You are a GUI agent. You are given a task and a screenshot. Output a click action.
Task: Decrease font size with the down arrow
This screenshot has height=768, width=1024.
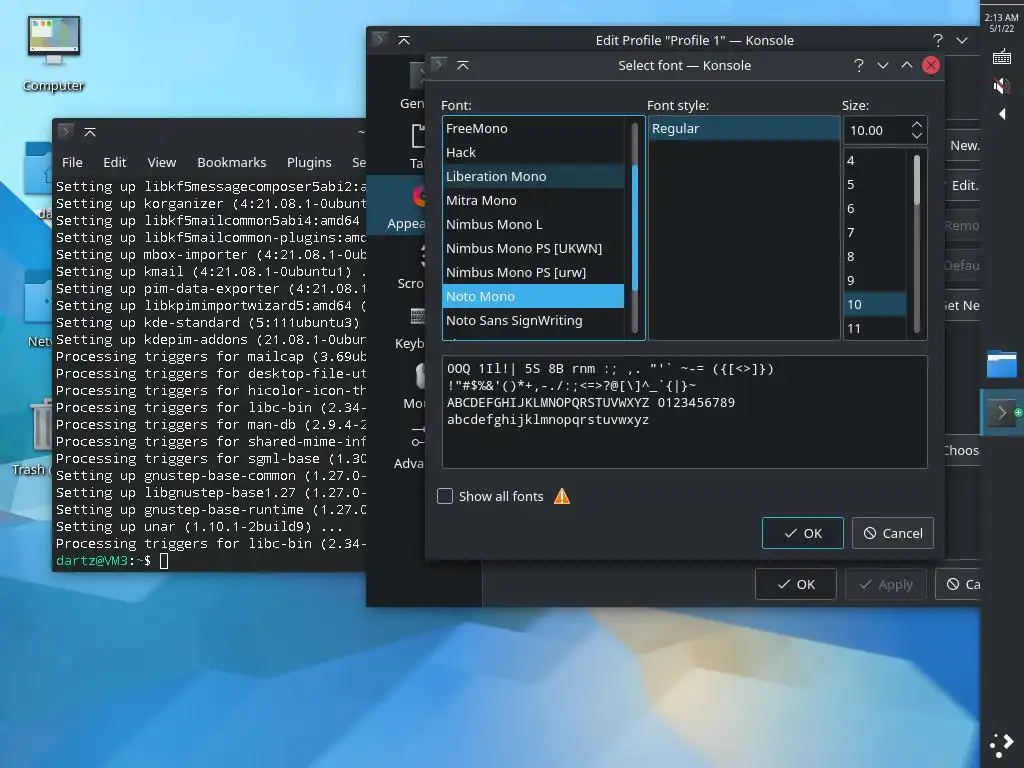917,136
